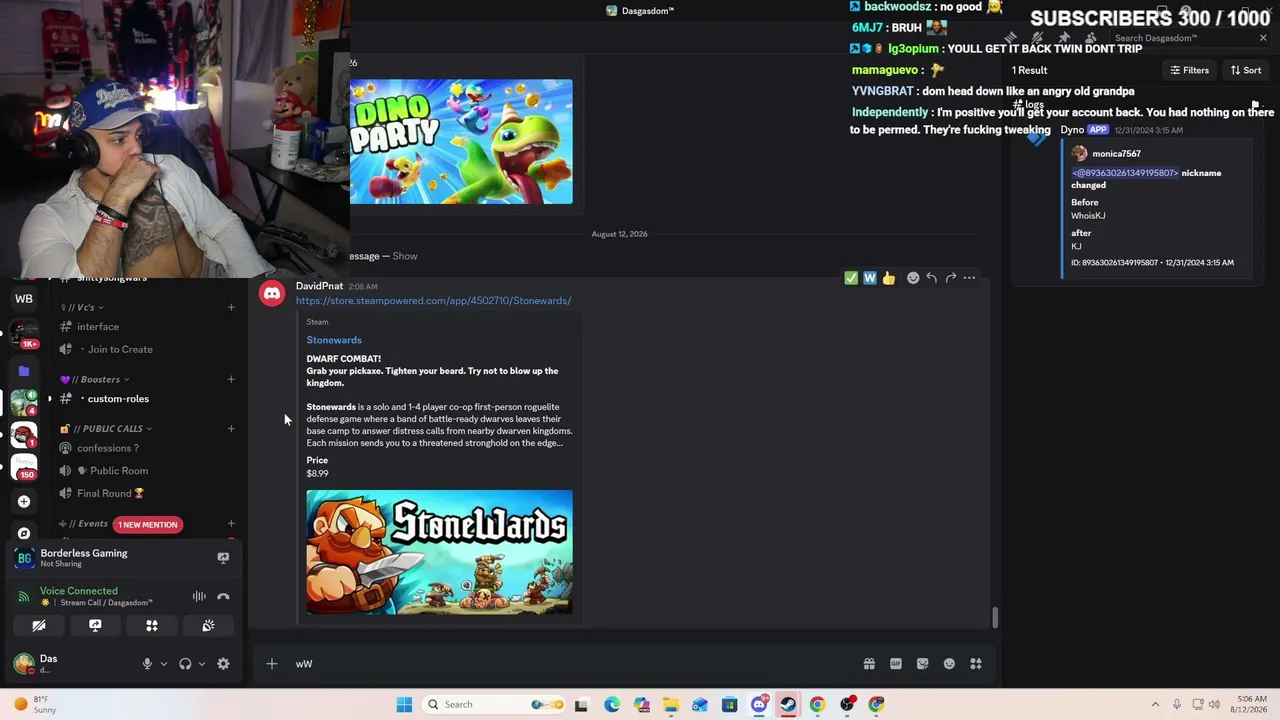Mute the microphone
This screenshot has height=720, width=1280.
click(147, 664)
